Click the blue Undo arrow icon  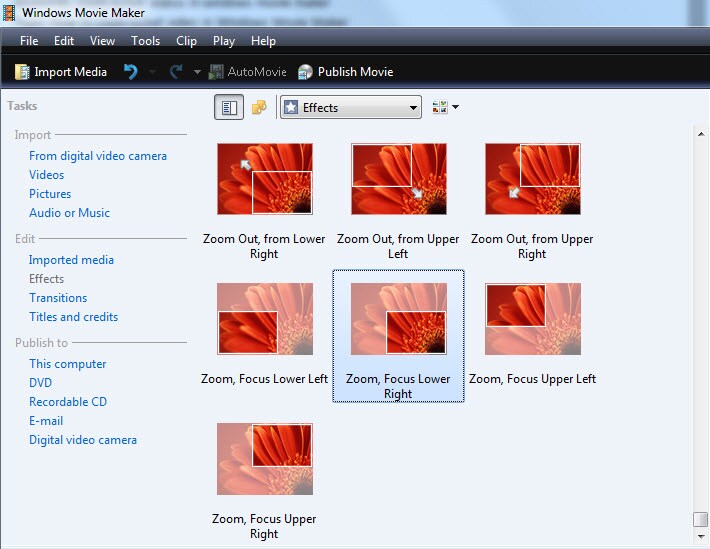(130, 72)
